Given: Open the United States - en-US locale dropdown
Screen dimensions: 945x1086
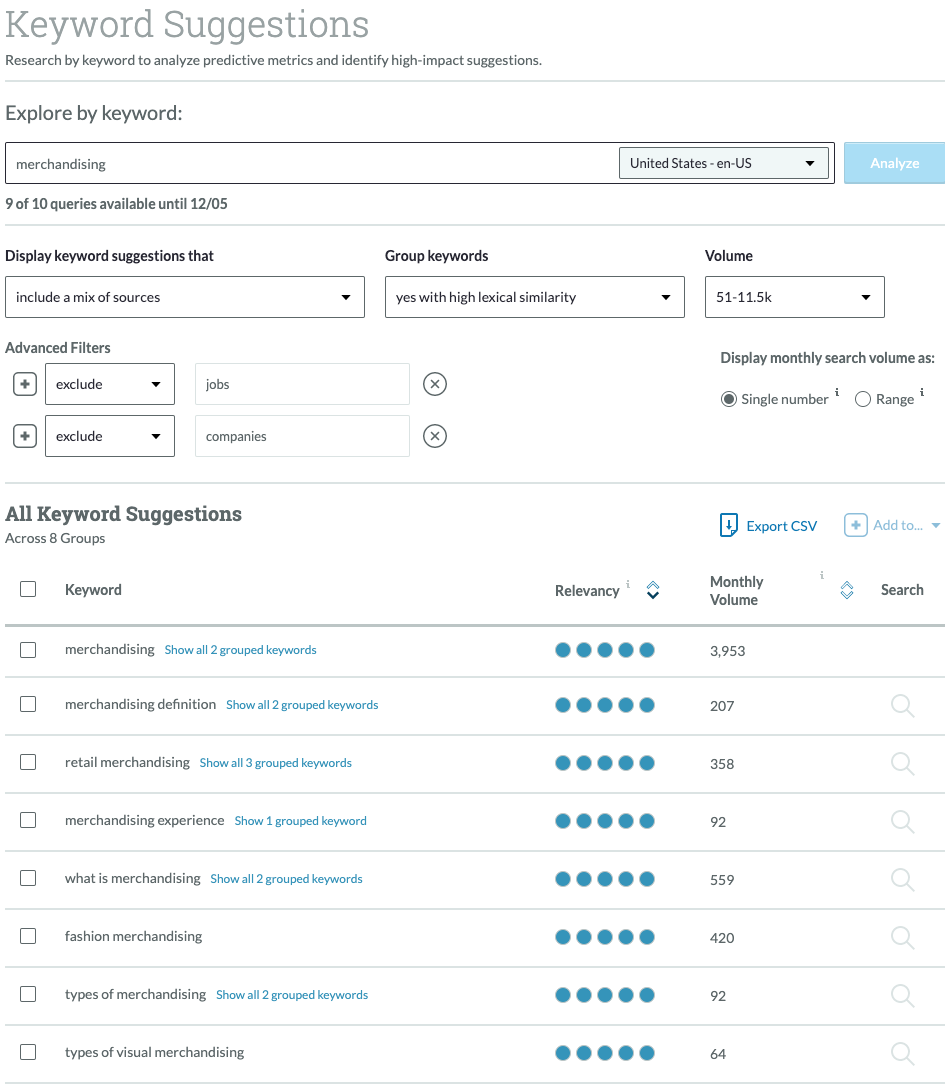Looking at the screenshot, I should coord(724,163).
